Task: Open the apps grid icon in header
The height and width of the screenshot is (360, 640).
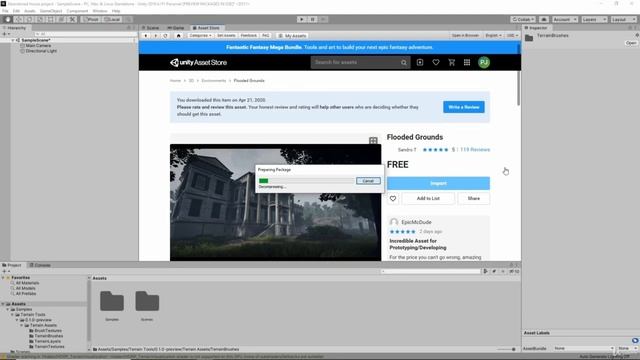Action: coord(467,62)
